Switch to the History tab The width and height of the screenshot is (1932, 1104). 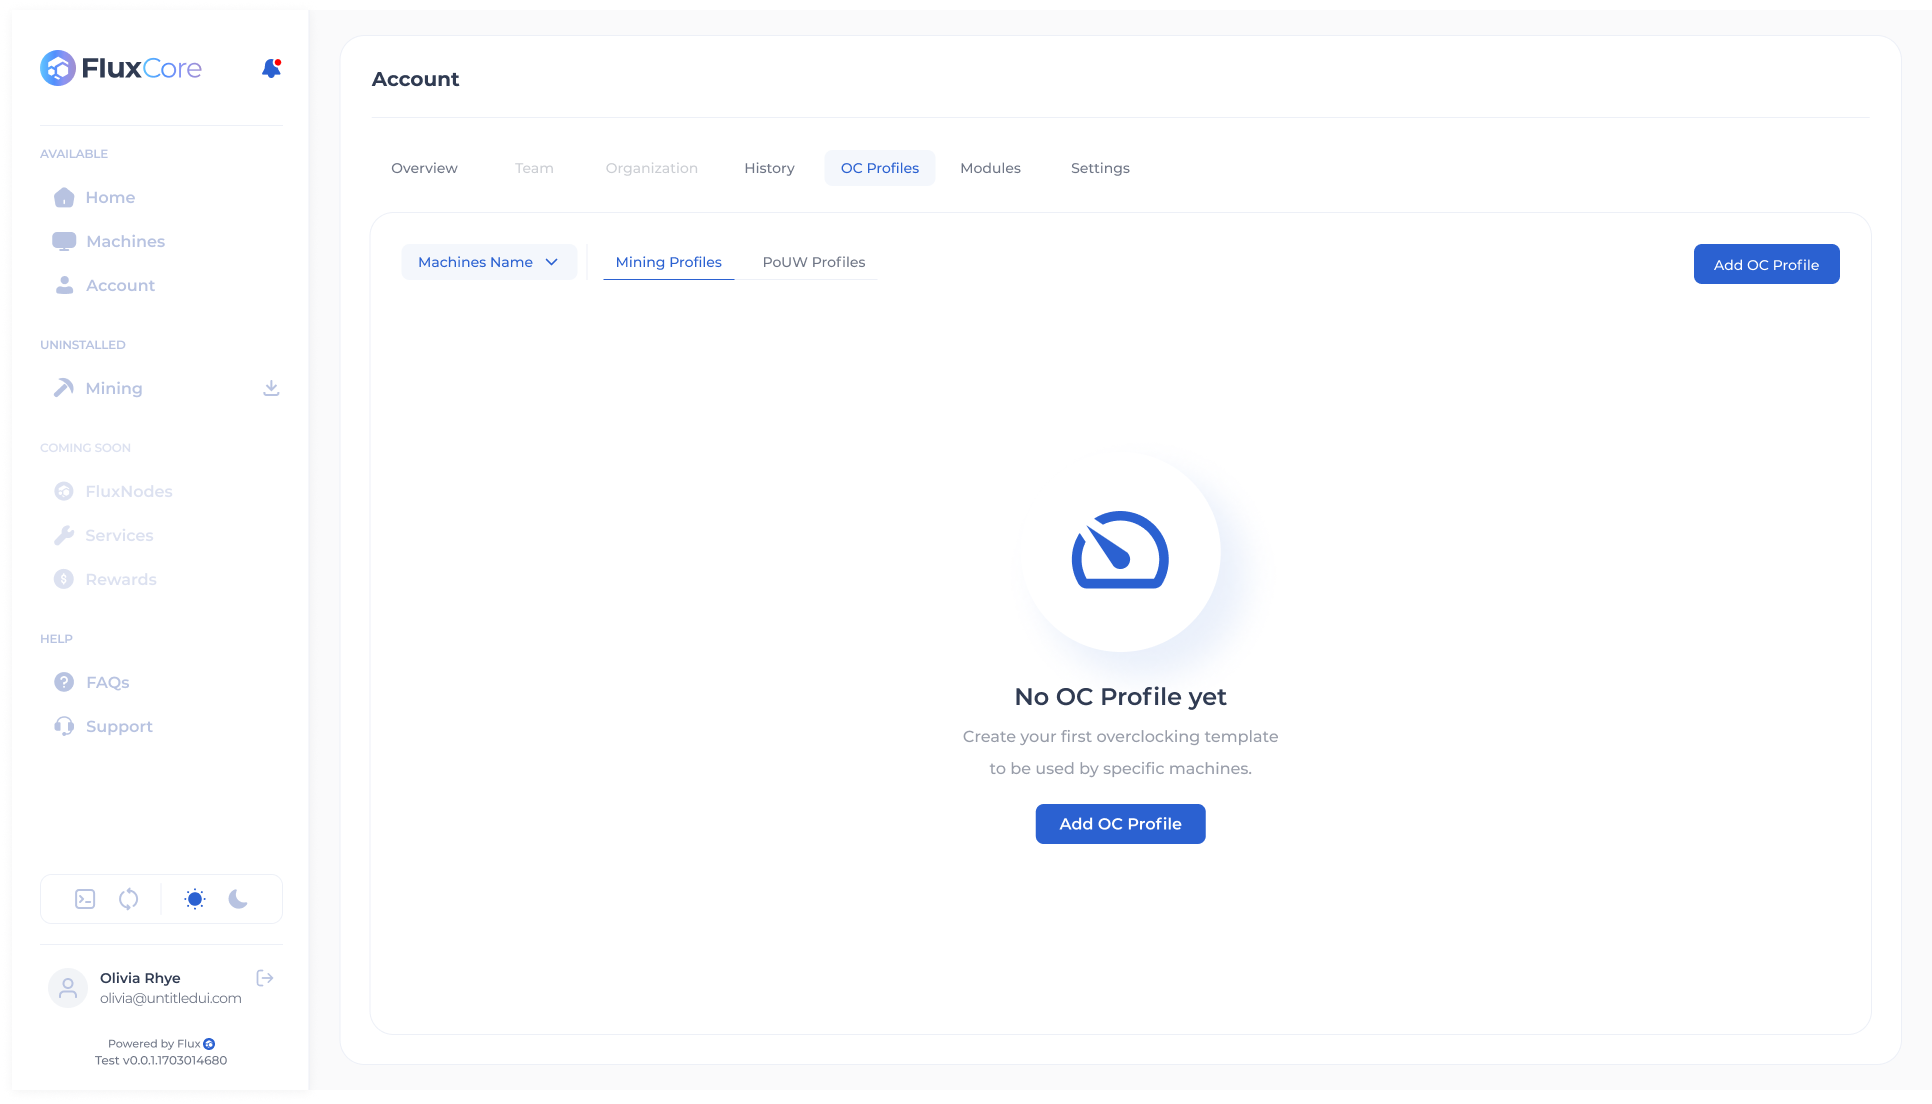(x=769, y=168)
